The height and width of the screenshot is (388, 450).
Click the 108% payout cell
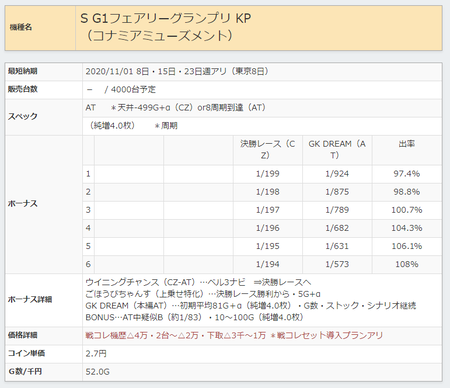407,264
